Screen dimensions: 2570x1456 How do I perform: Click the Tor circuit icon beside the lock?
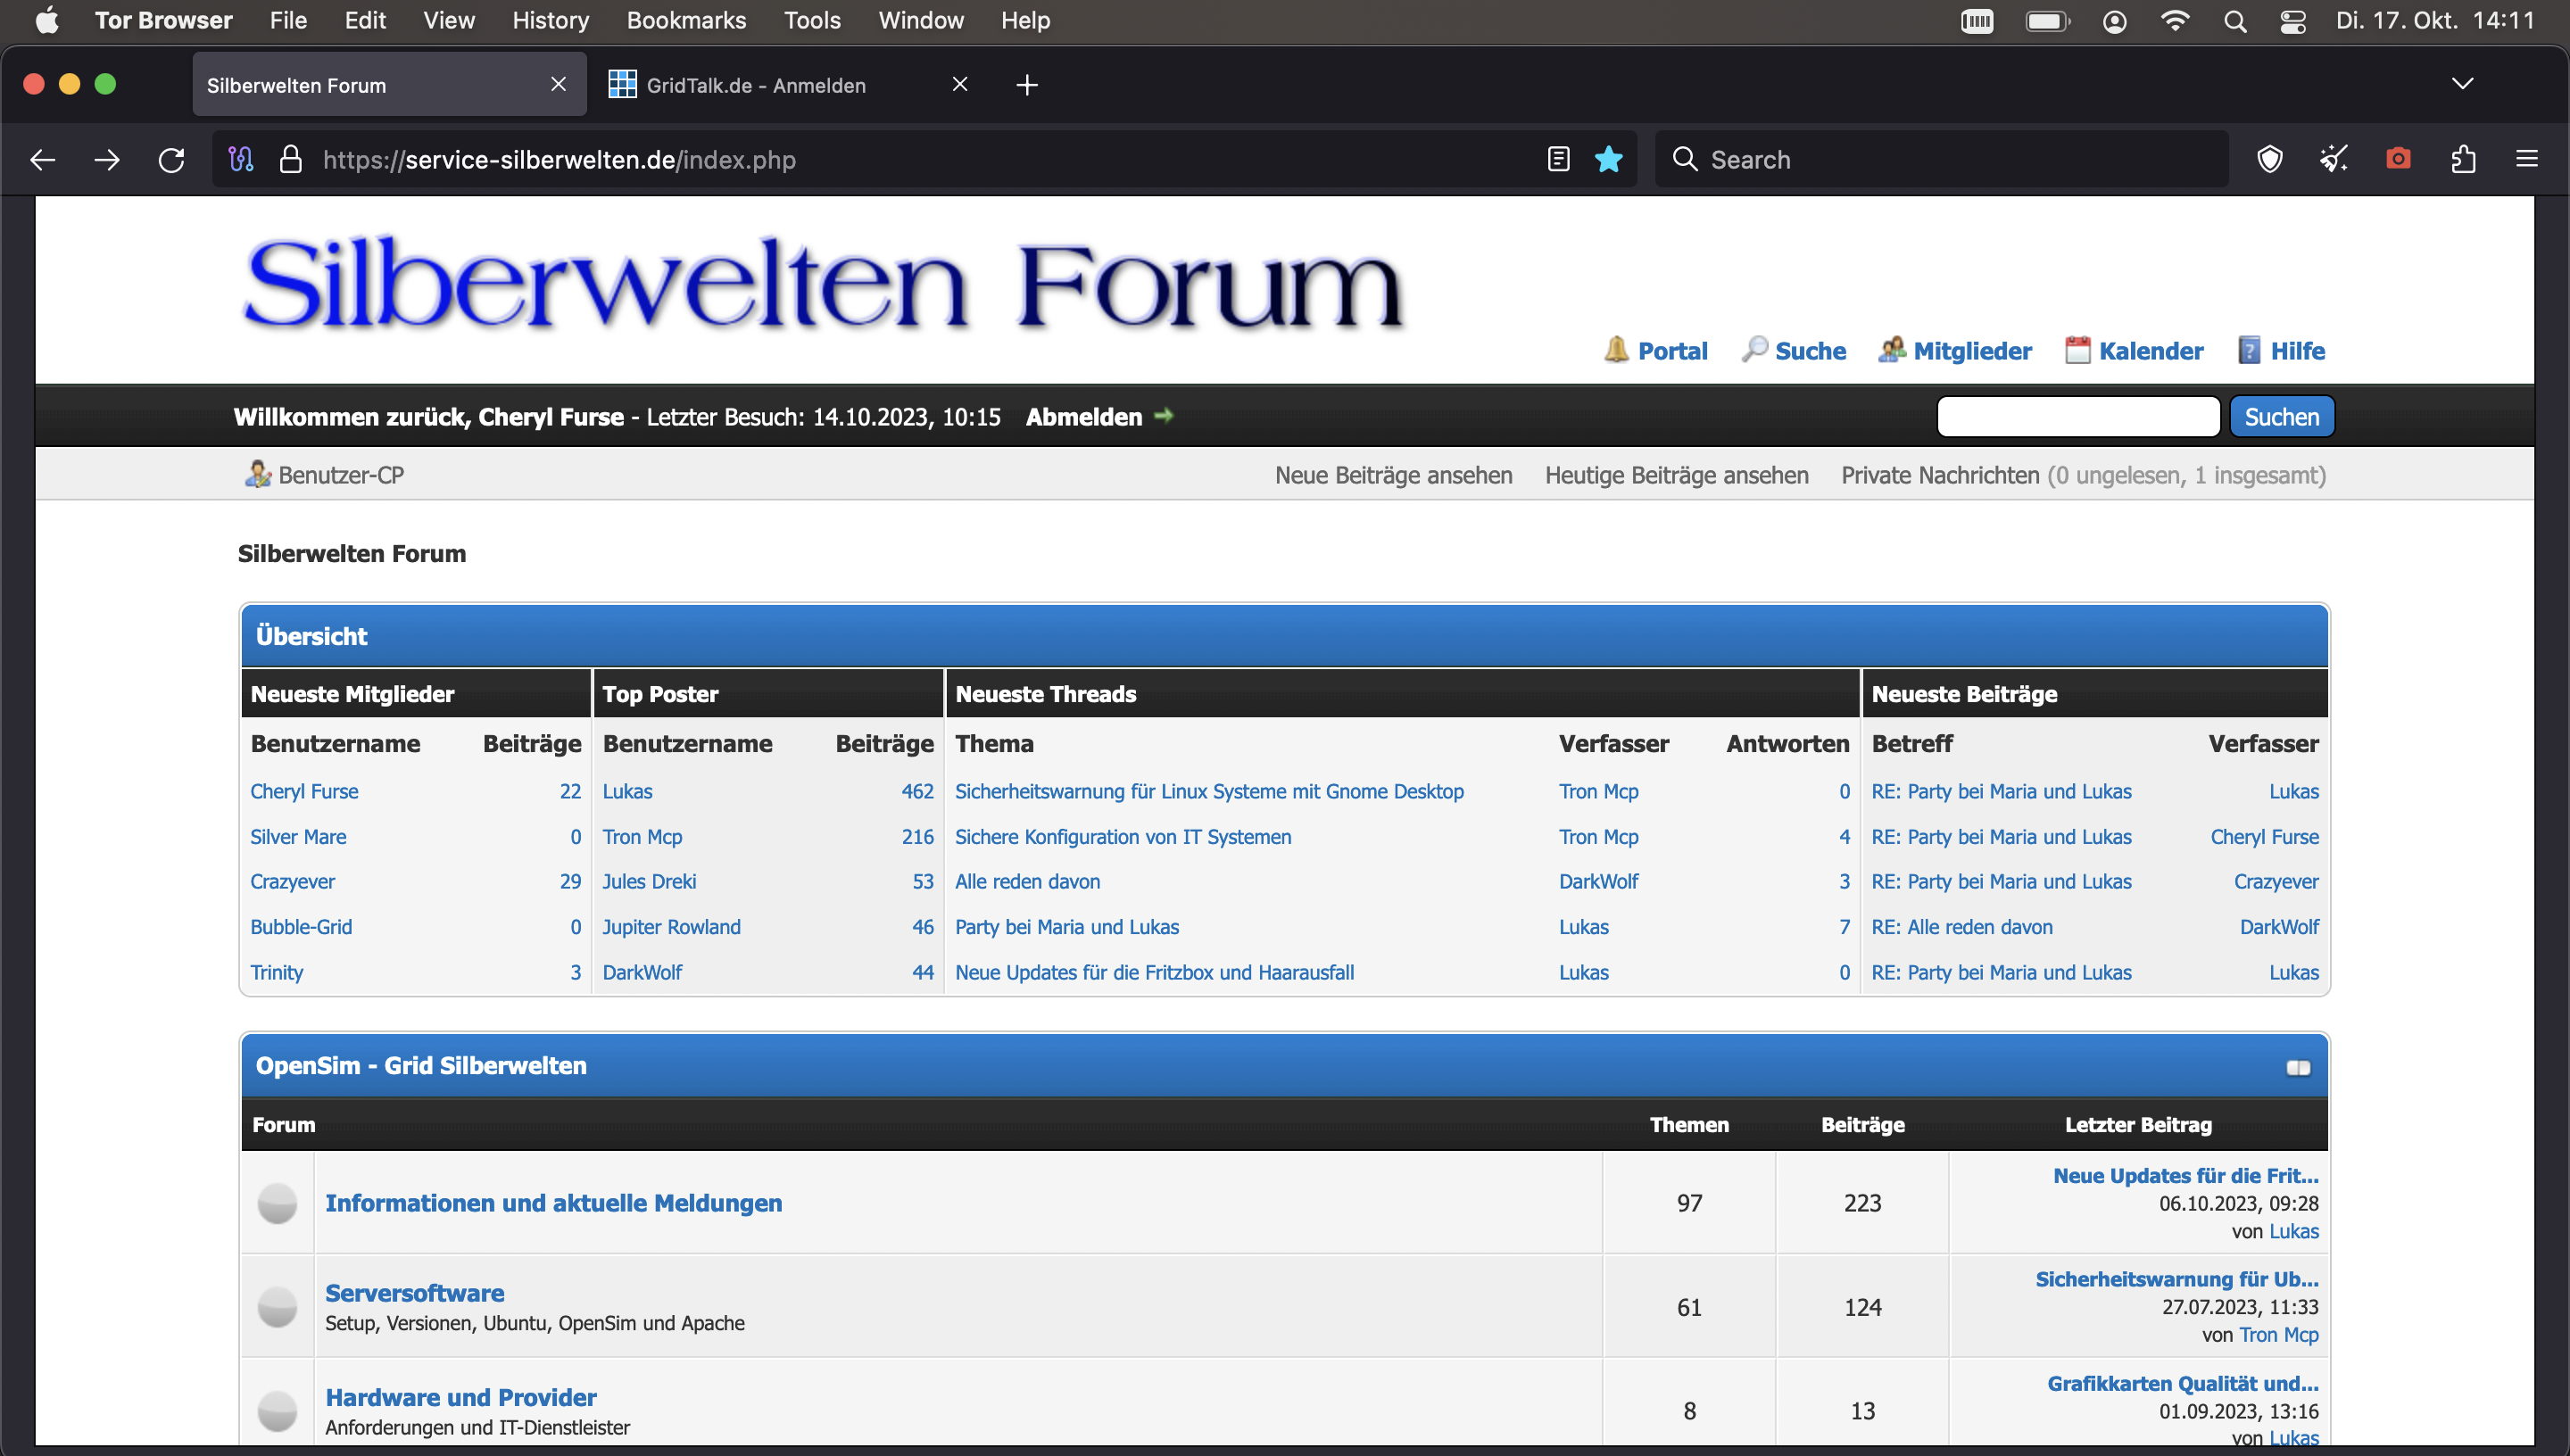click(241, 159)
